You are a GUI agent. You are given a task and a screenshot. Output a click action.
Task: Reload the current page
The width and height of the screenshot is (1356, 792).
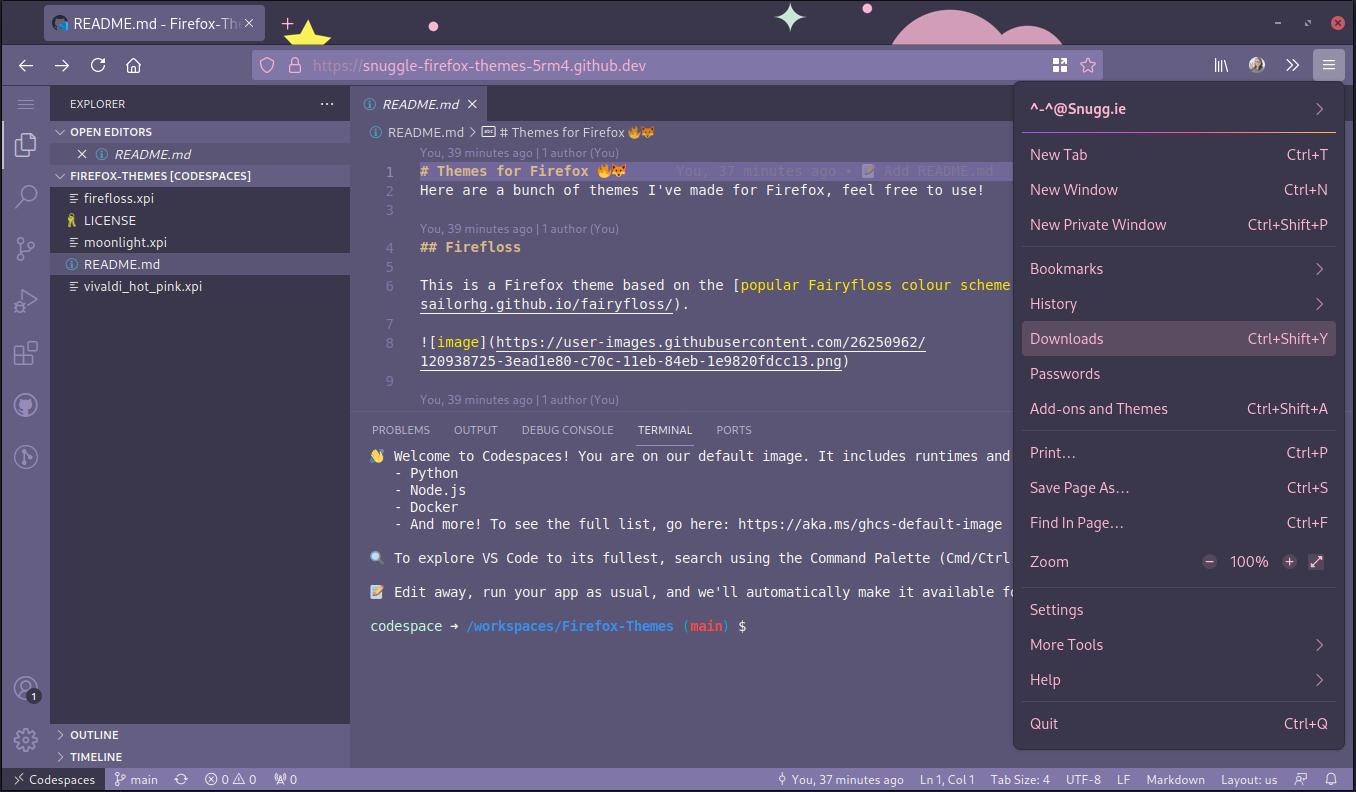click(x=98, y=65)
